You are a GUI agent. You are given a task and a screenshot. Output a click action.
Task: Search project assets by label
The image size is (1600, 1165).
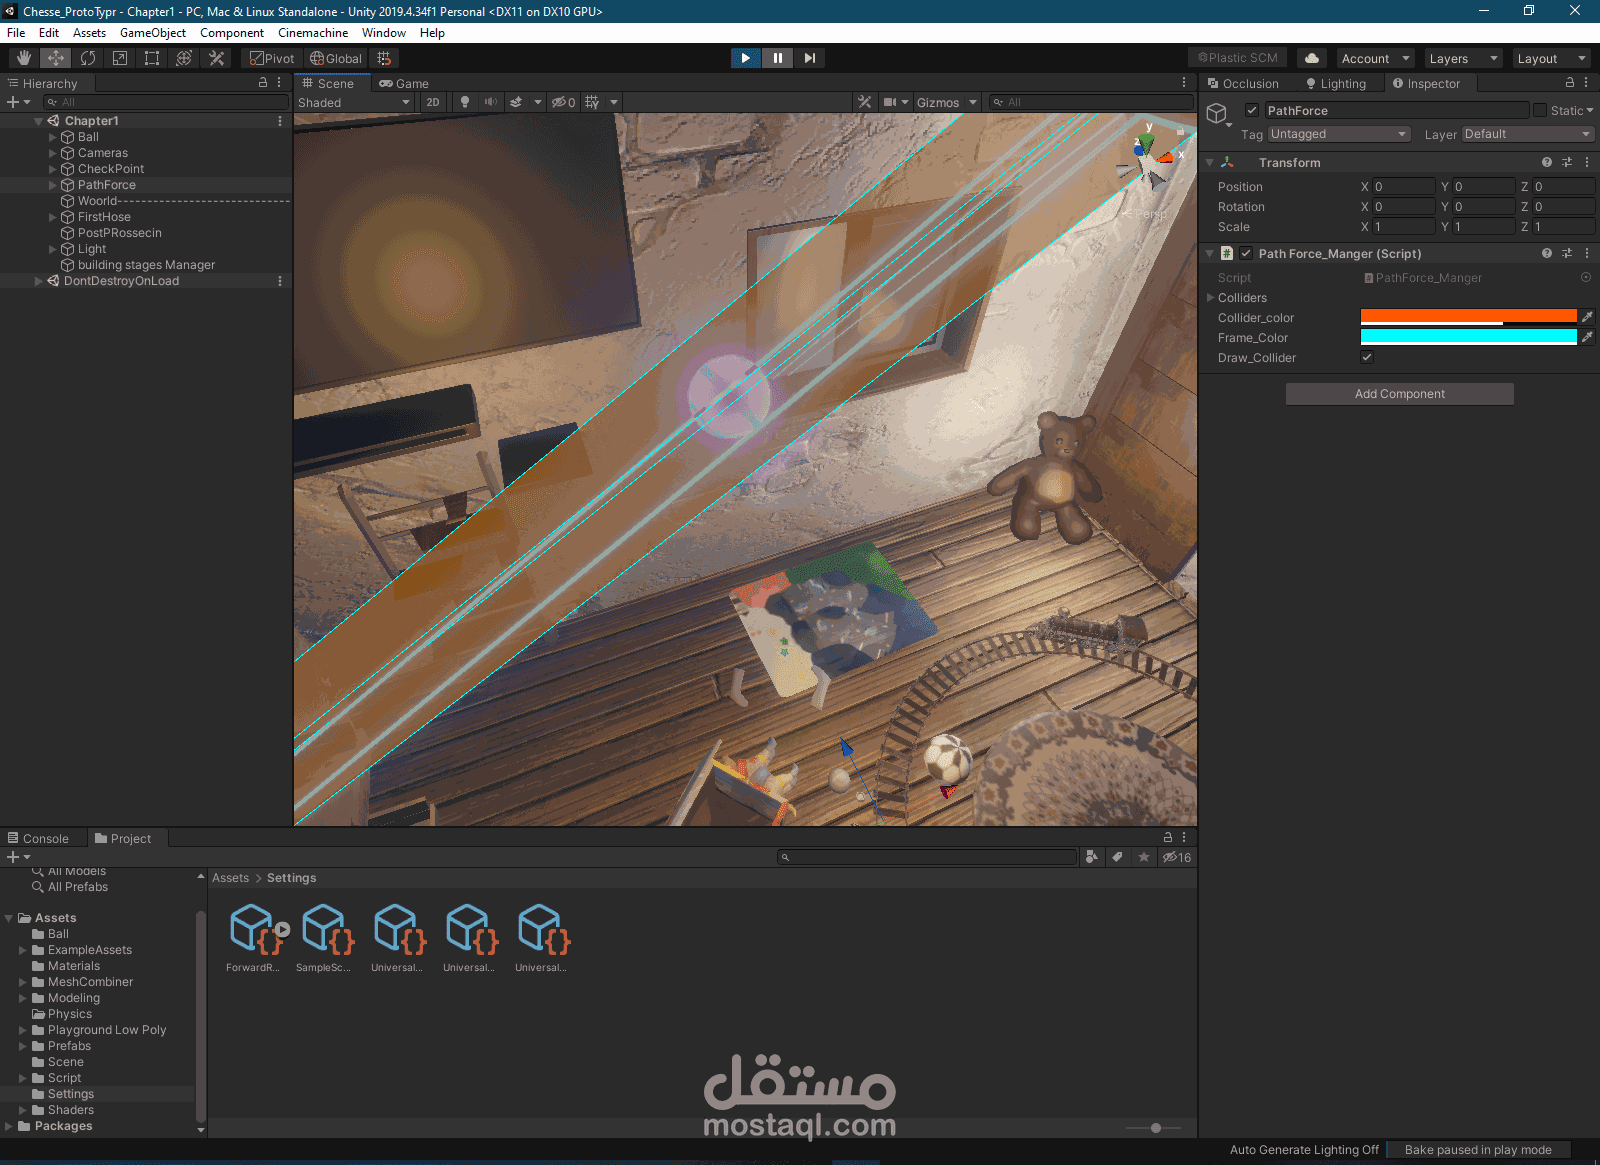[1118, 857]
